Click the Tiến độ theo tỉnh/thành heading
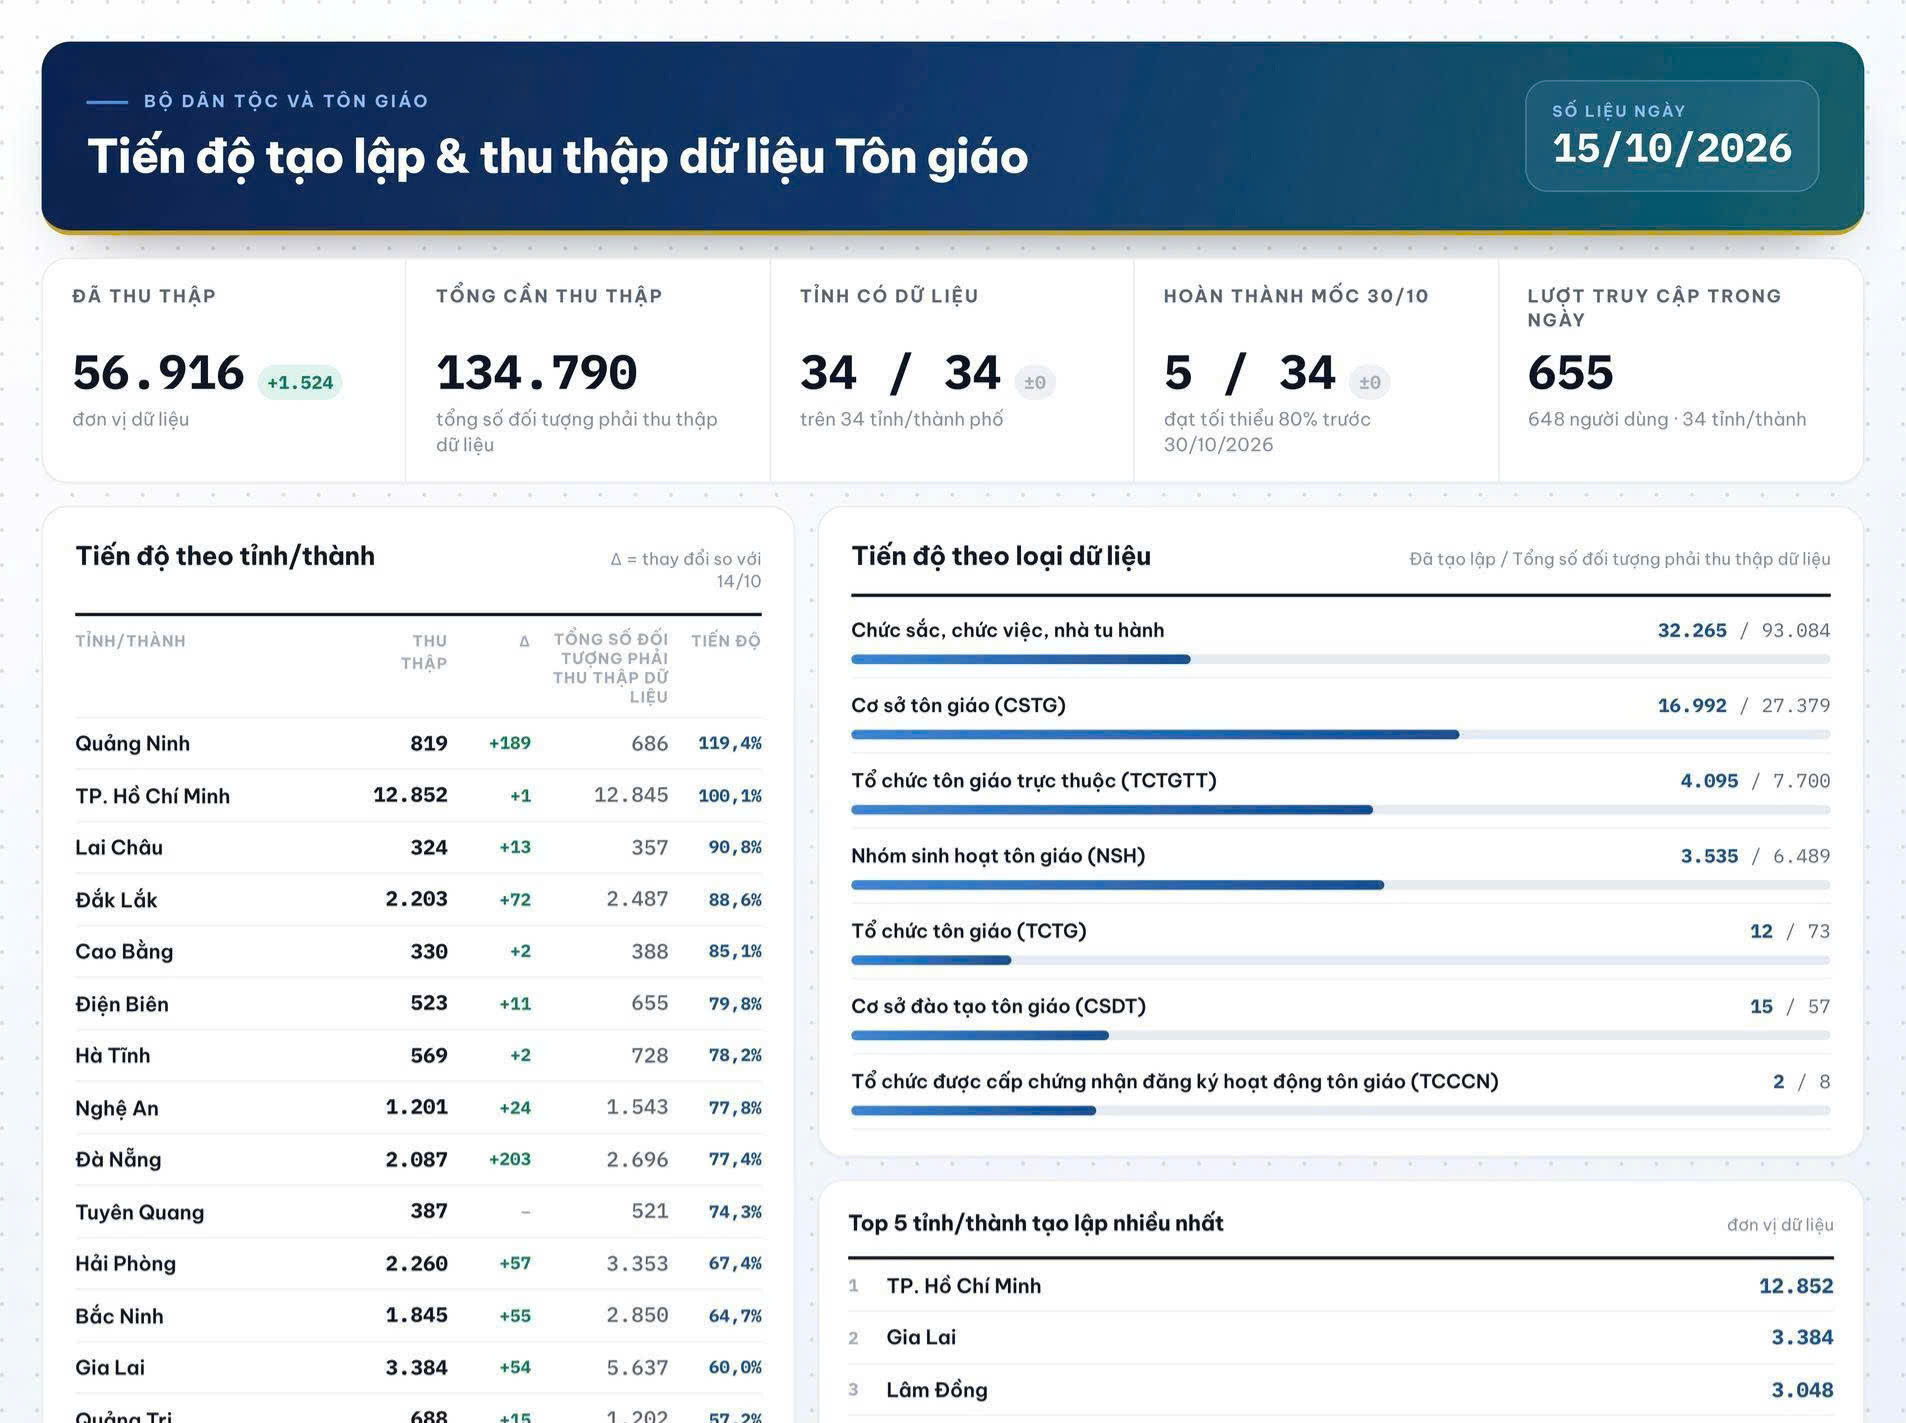The height and width of the screenshot is (1423, 1906). [225, 556]
